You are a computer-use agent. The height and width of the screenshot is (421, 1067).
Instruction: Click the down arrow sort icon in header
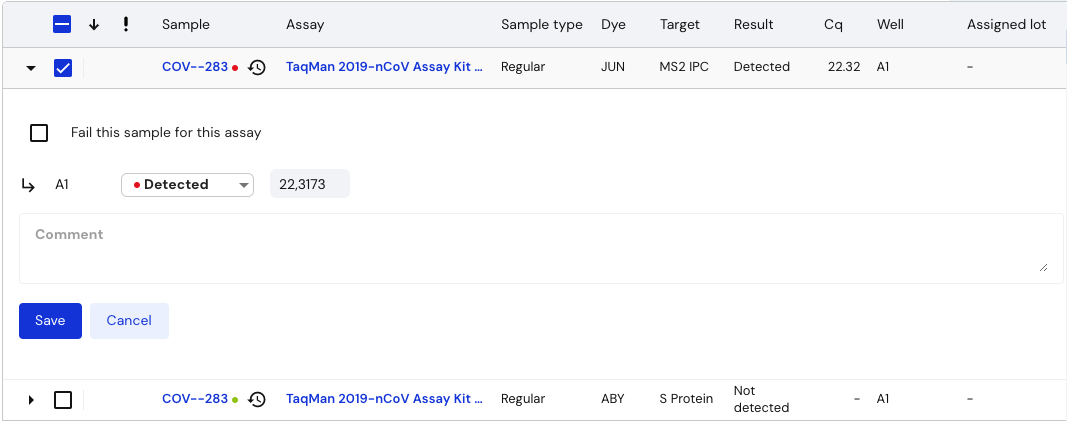(x=94, y=24)
